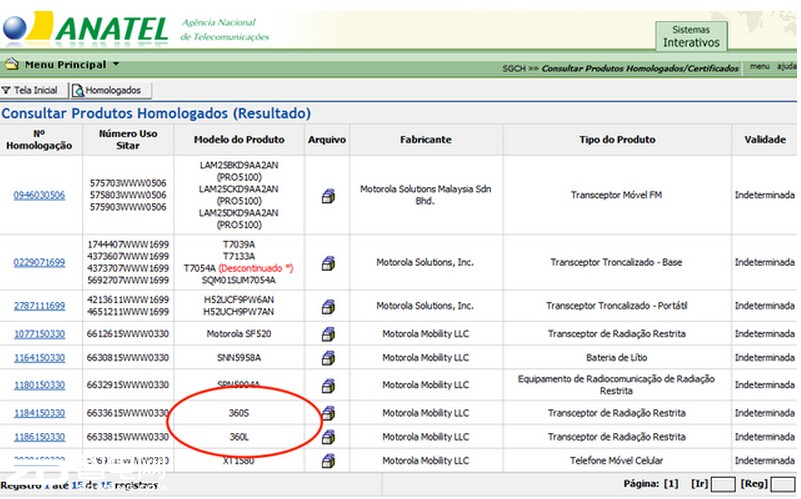The width and height of the screenshot is (801, 499).
Task: Click Sitar number 6630815WWW0330
Action: pos(128,358)
